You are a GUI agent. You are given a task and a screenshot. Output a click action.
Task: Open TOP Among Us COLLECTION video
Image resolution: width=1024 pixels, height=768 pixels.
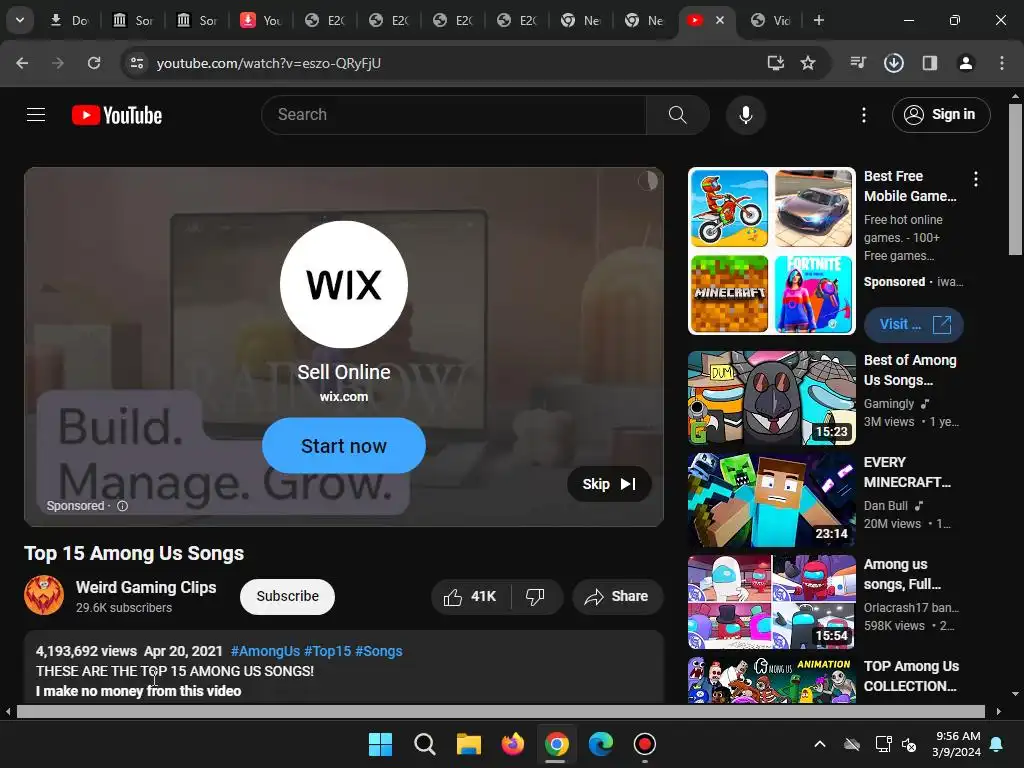click(x=771, y=680)
